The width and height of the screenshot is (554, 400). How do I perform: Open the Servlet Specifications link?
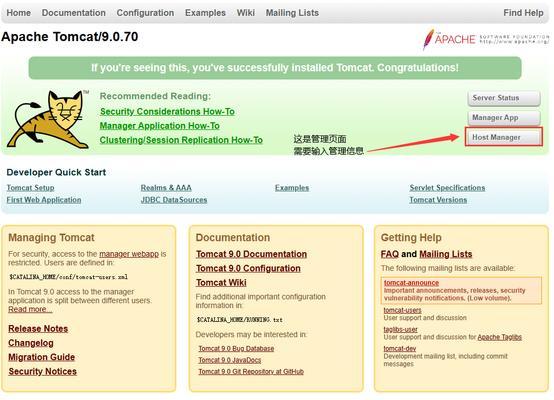tap(447, 188)
